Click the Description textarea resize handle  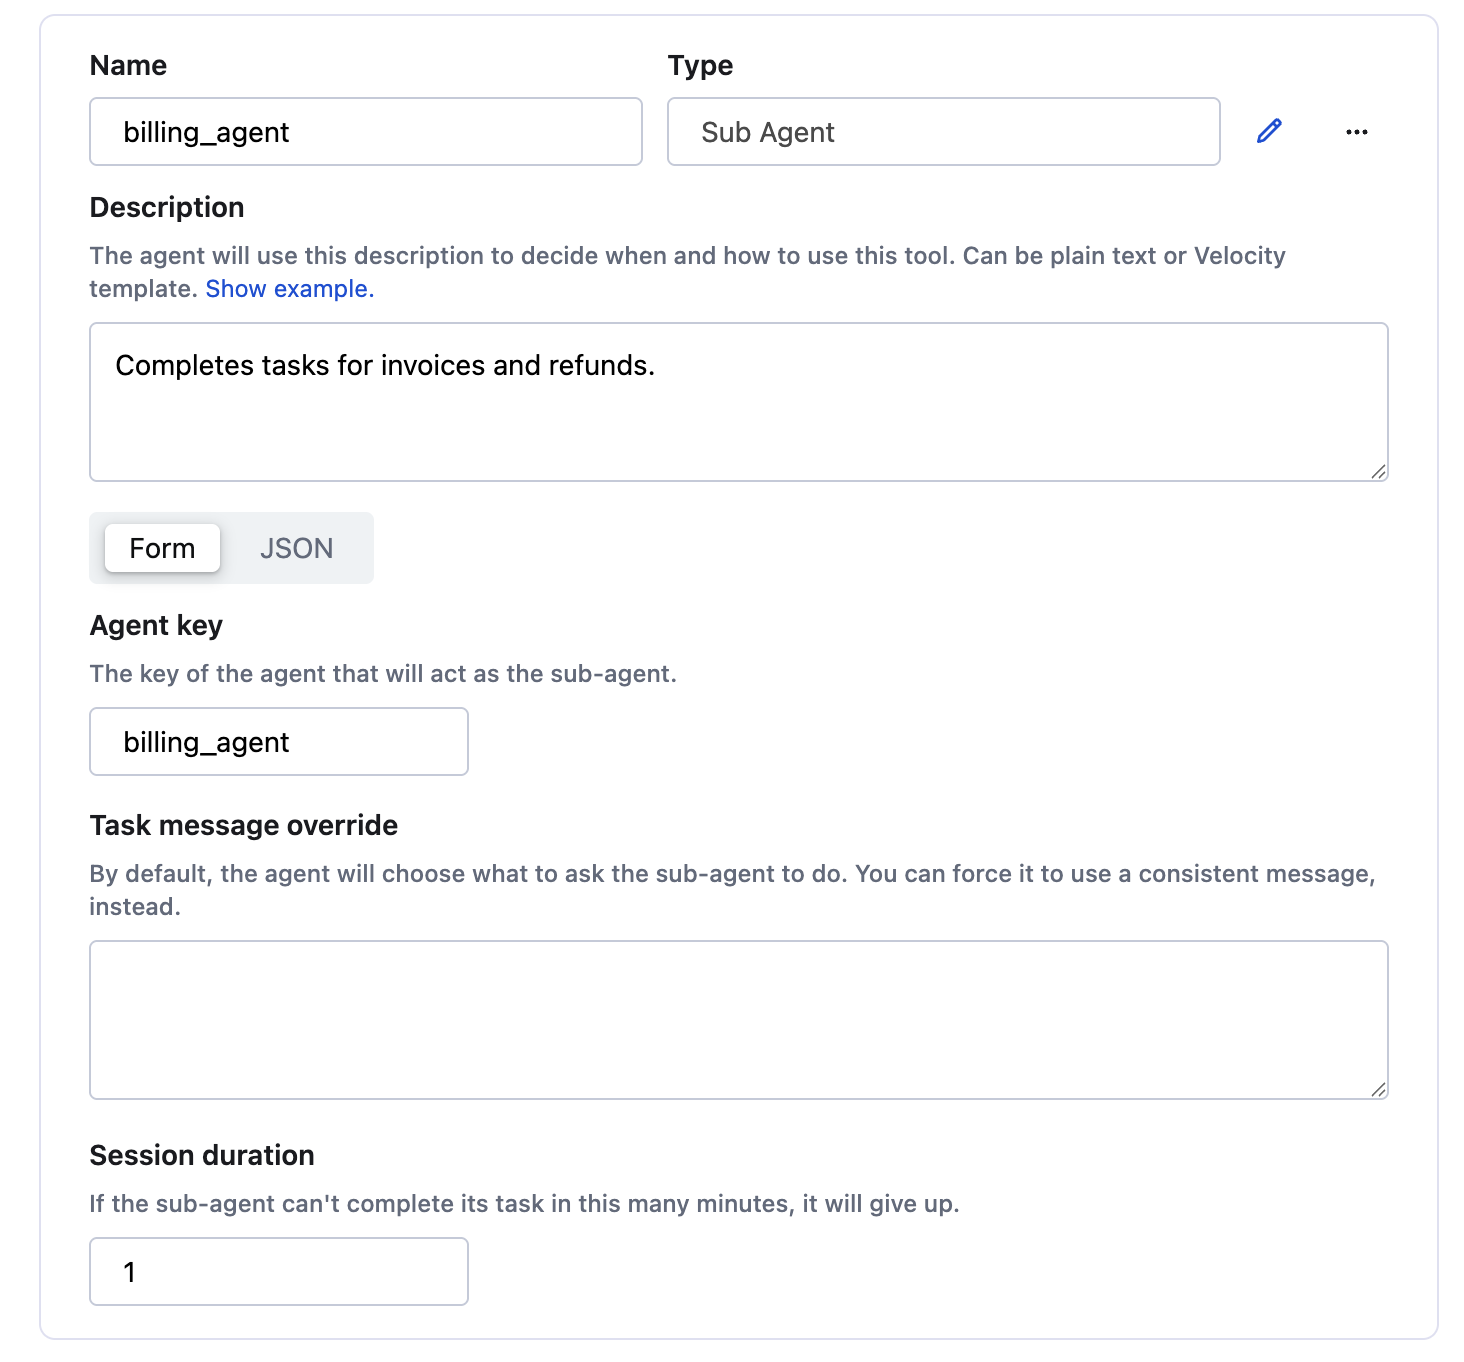[1379, 472]
